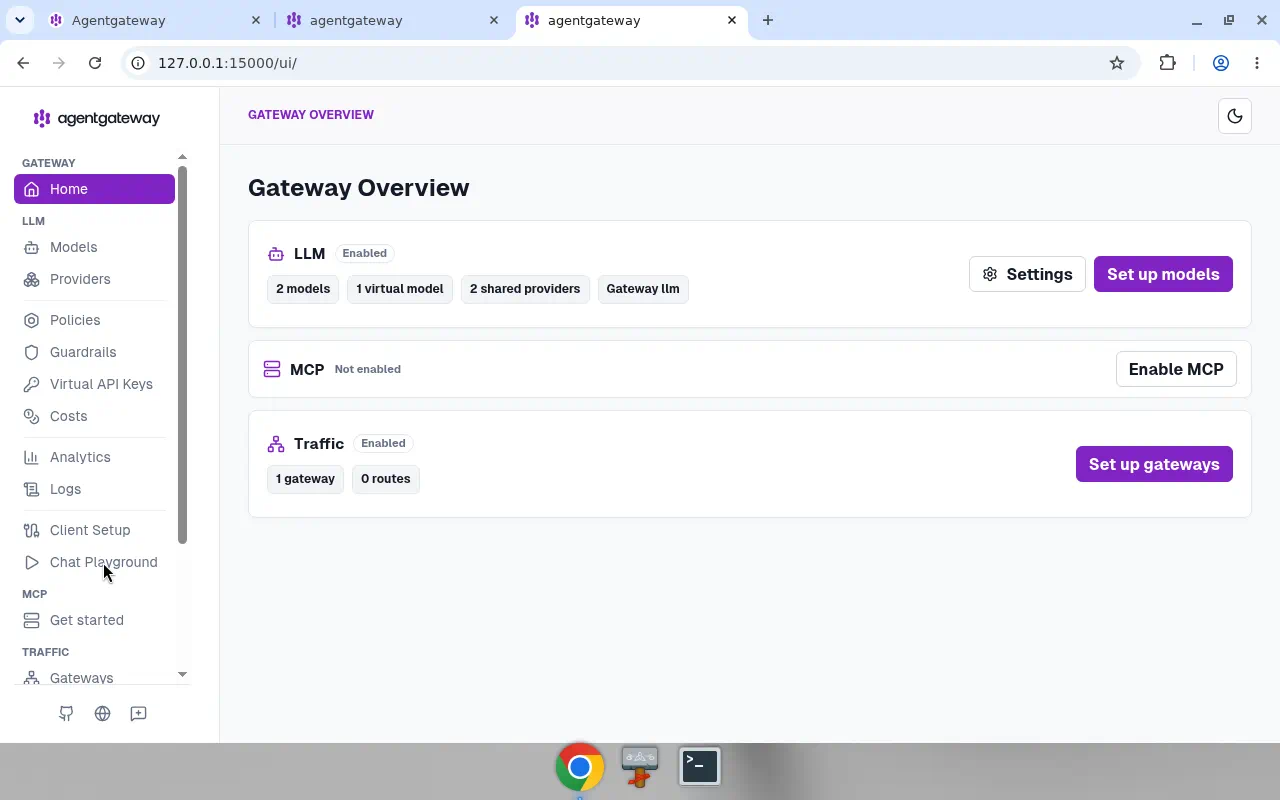Launch the hammer app icon in the taskbar
This screenshot has height=800, width=1280.
click(640, 767)
